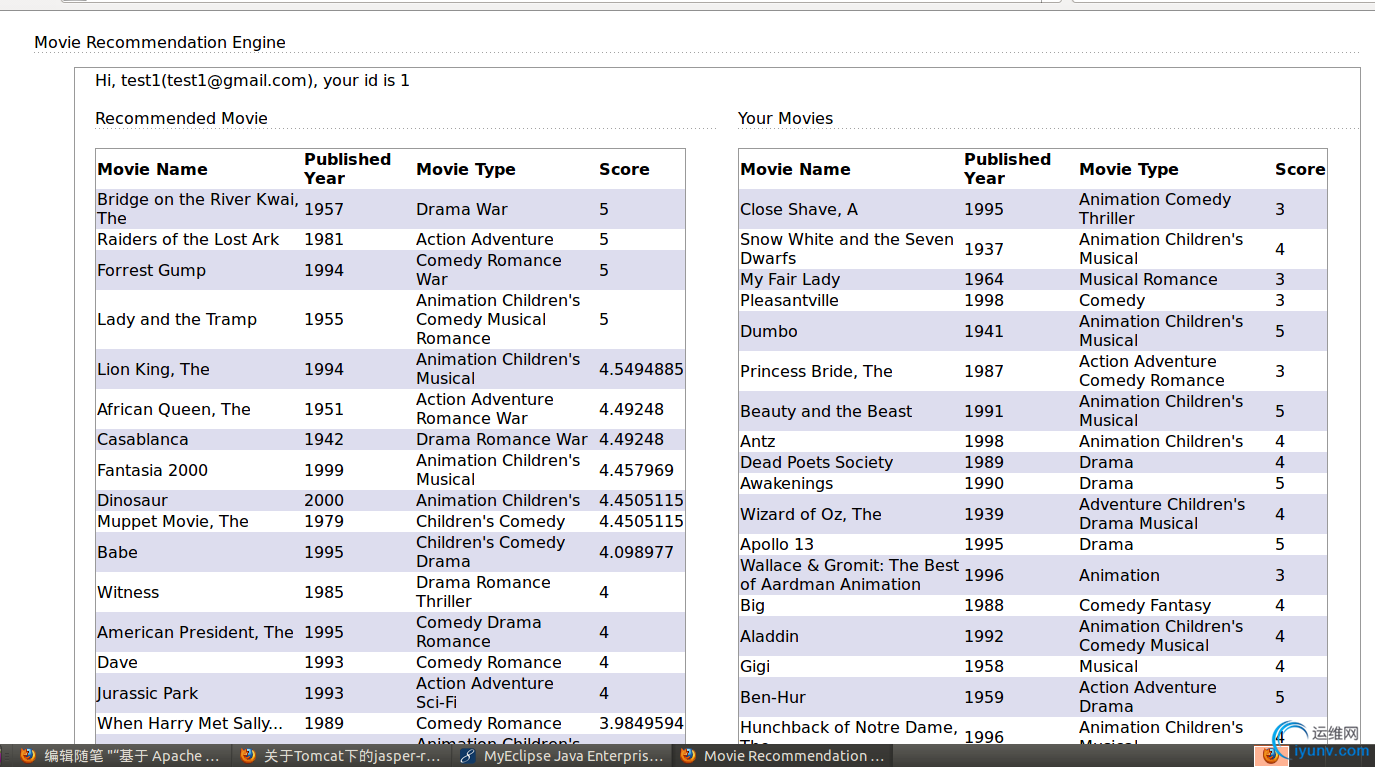Select the Aladdin movie name
Screen dimensions: 1375x767
[x=769, y=636]
